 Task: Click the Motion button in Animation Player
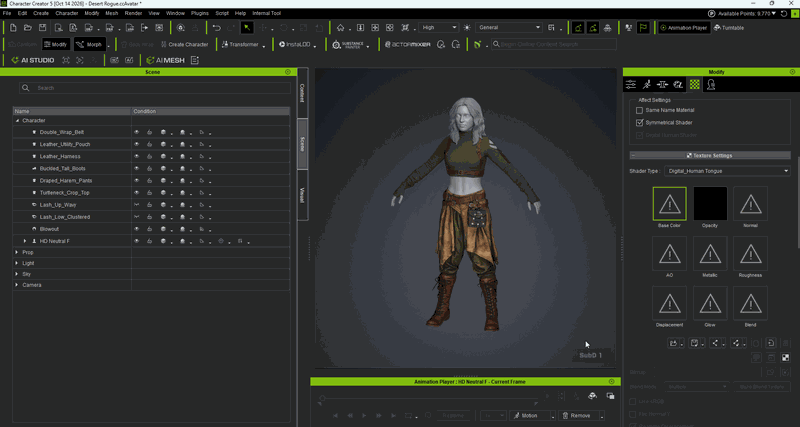(530, 416)
